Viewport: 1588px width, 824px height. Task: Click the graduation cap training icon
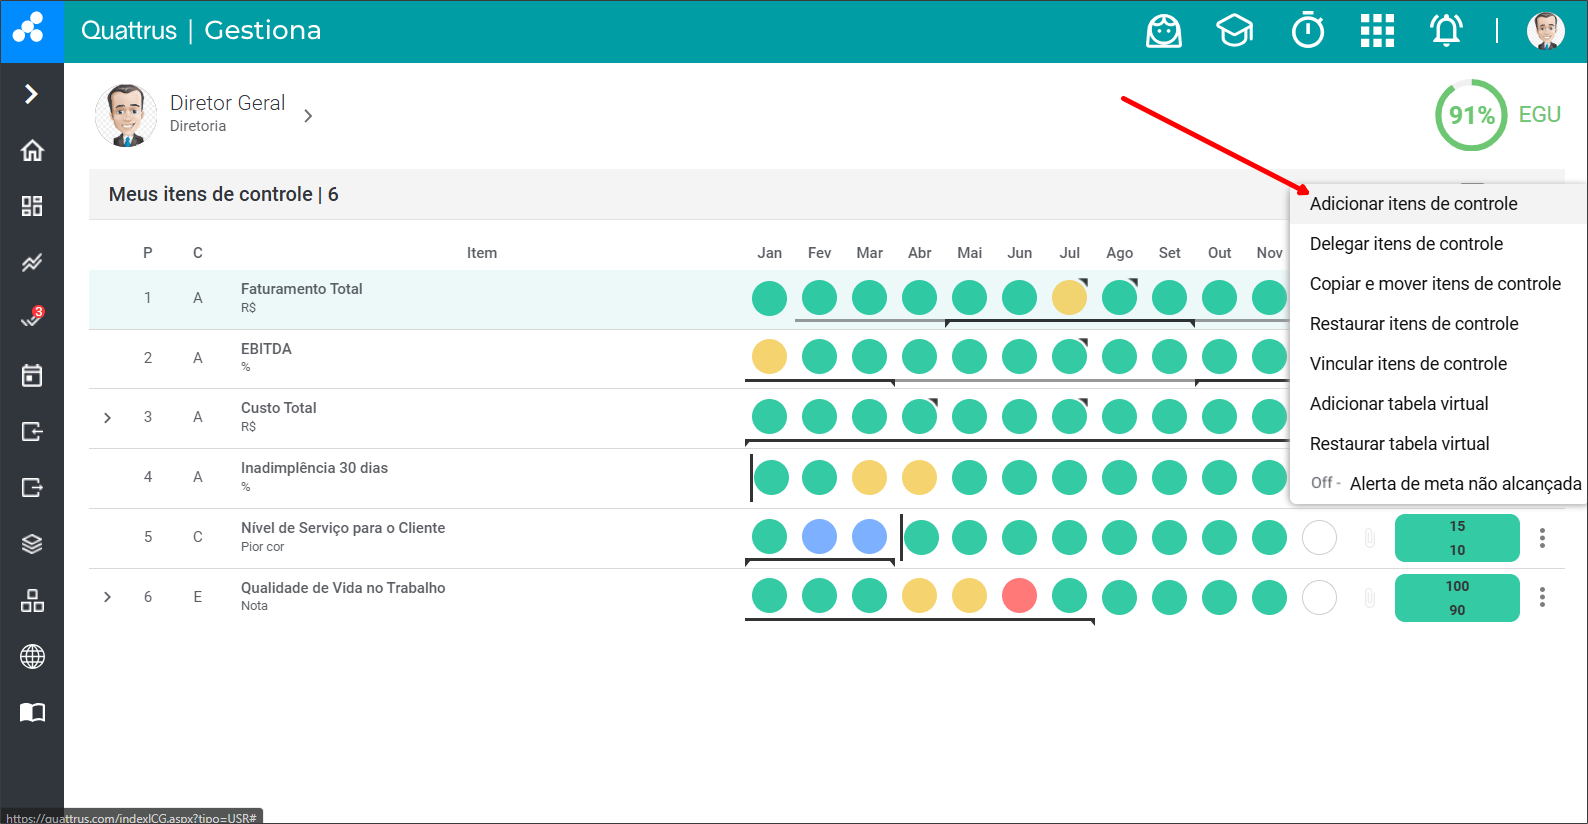[x=1235, y=31]
